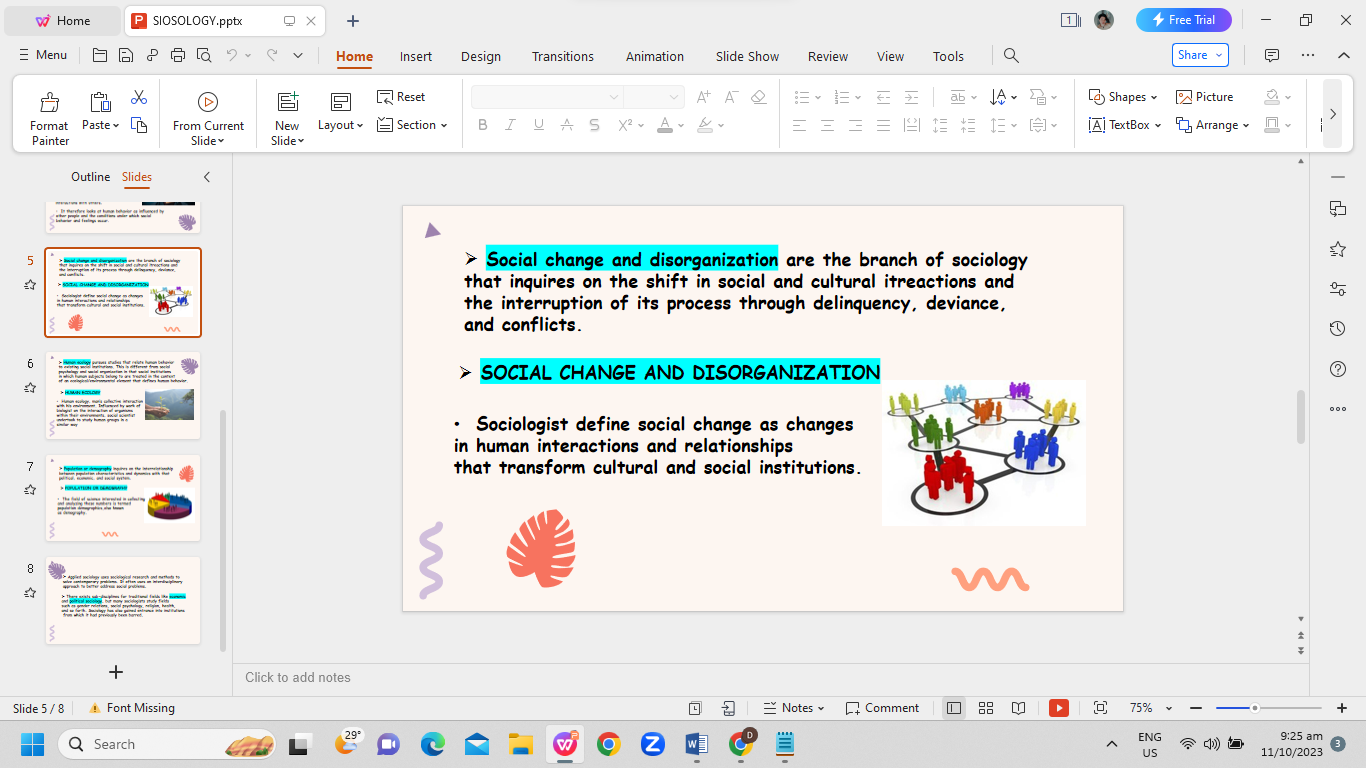Image resolution: width=1366 pixels, height=768 pixels.
Task: Adjust the zoom slider handle
Action: 1254,708
